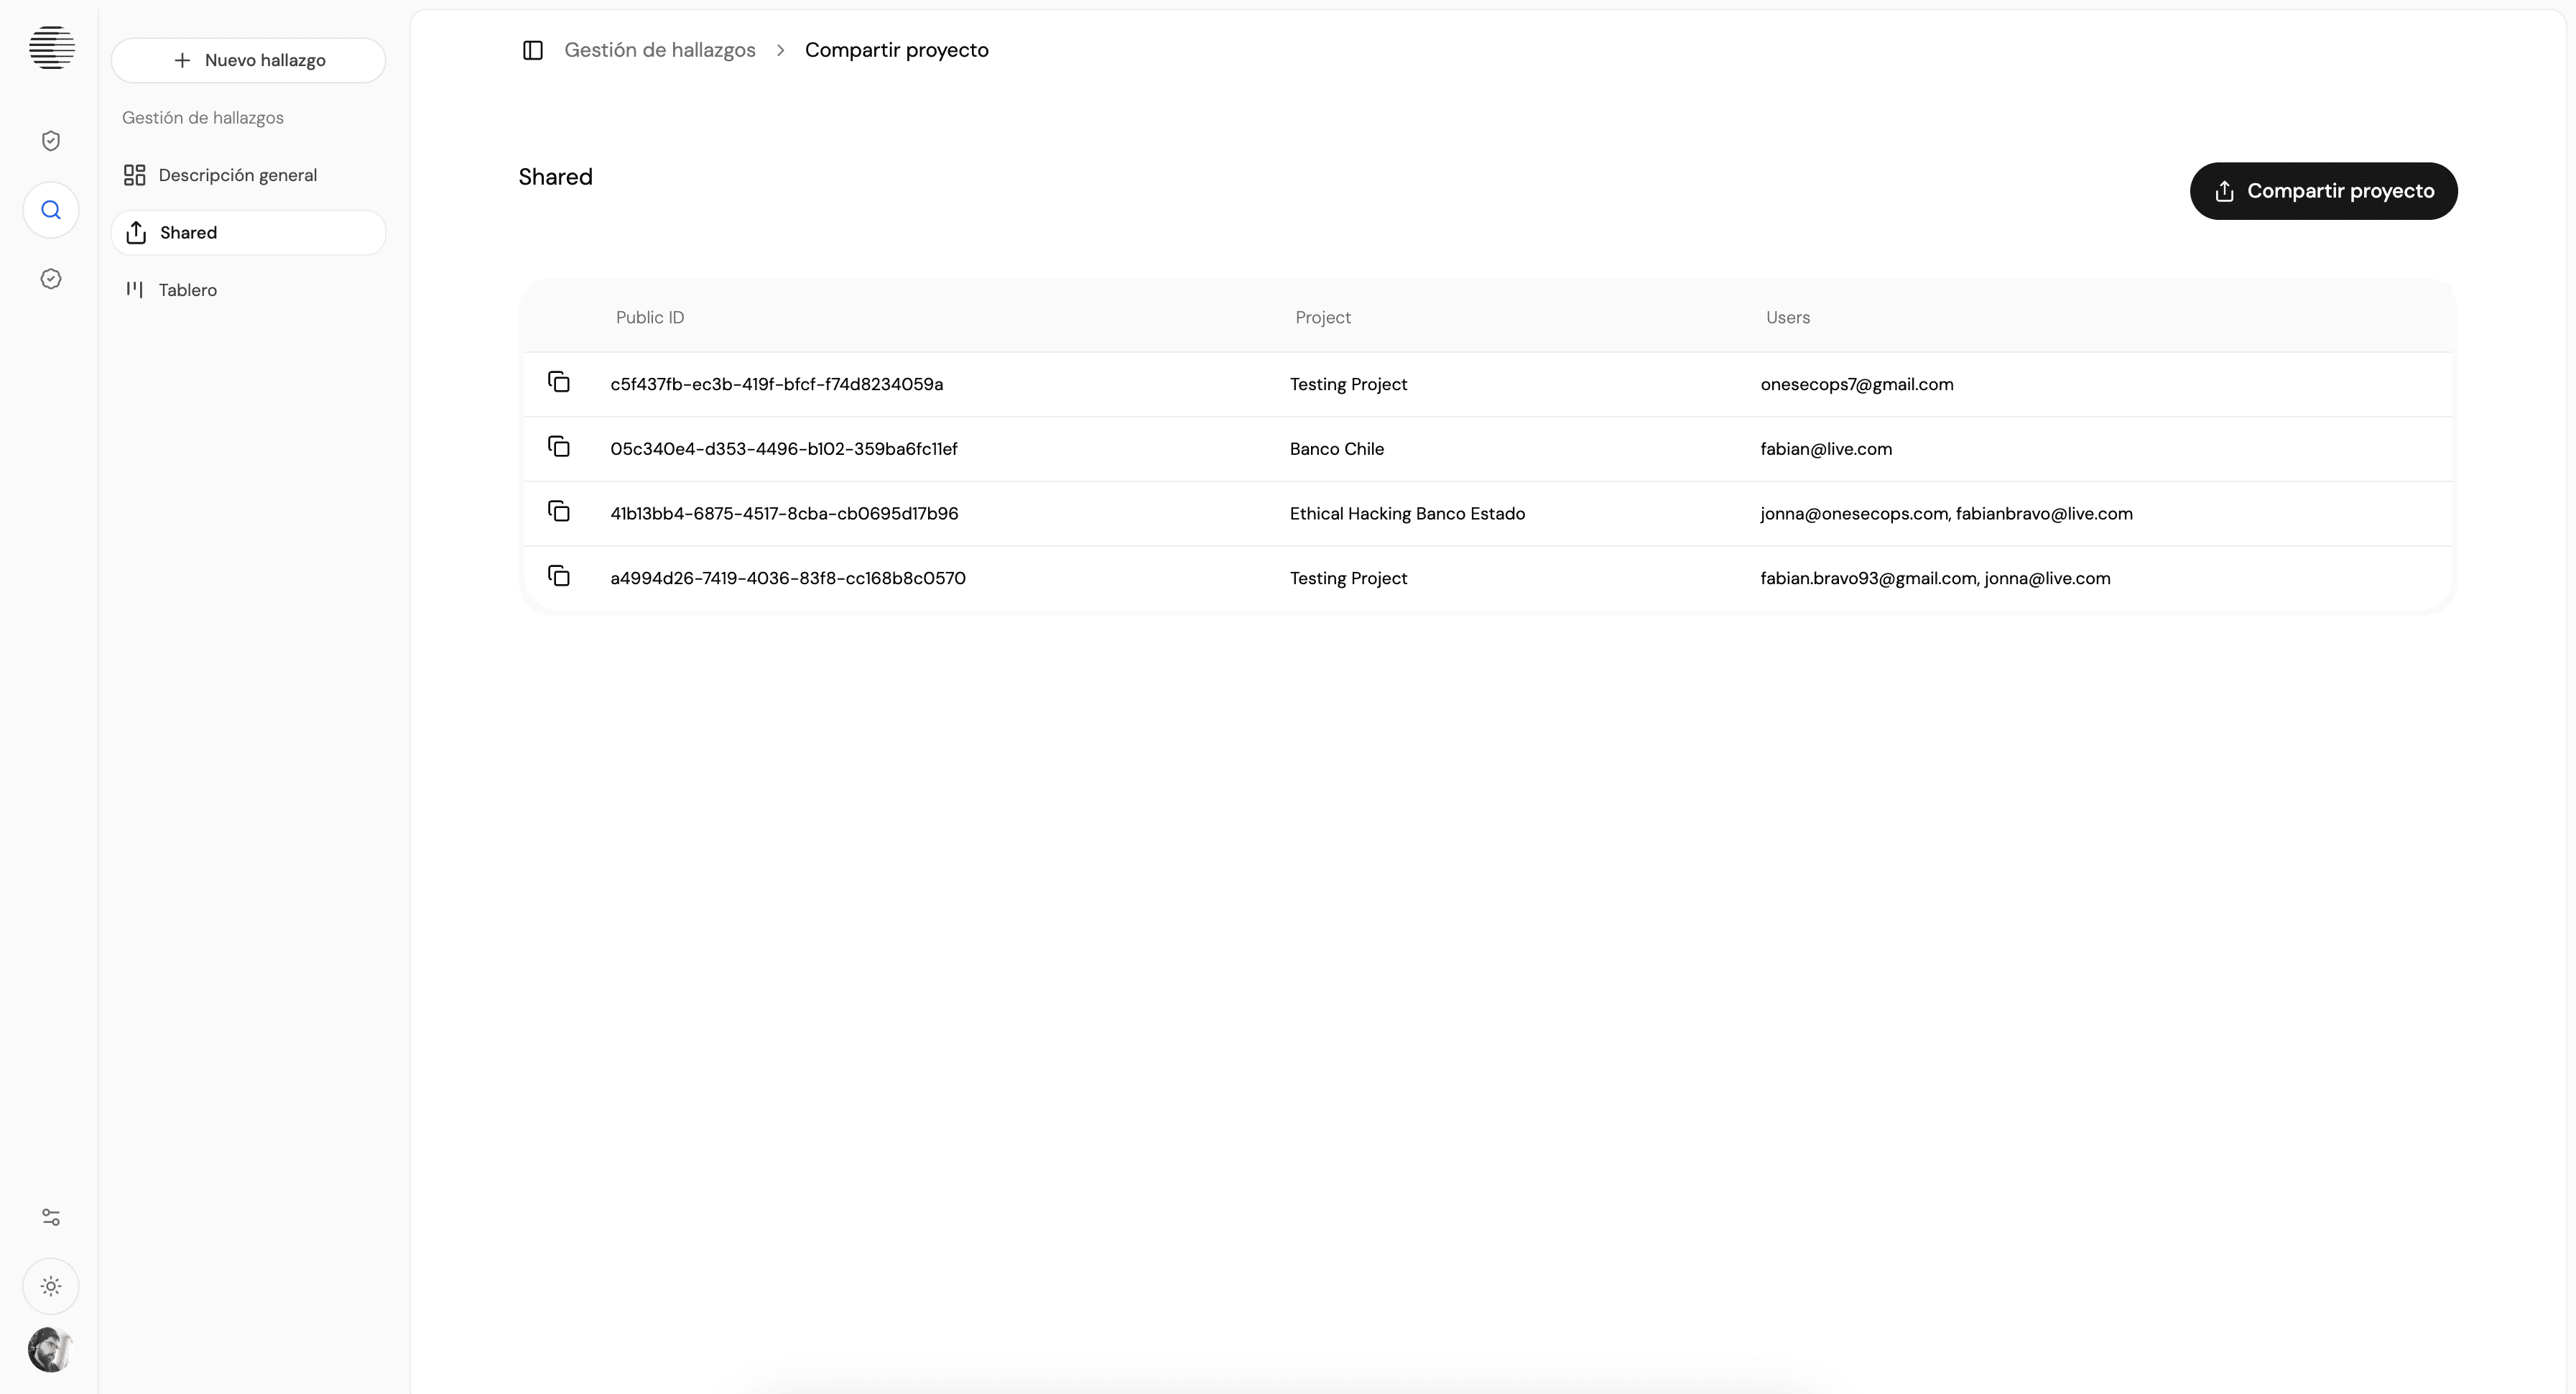The width and height of the screenshot is (2576, 1394).
Task: Open the sliders settings icon
Action: (x=51, y=1217)
